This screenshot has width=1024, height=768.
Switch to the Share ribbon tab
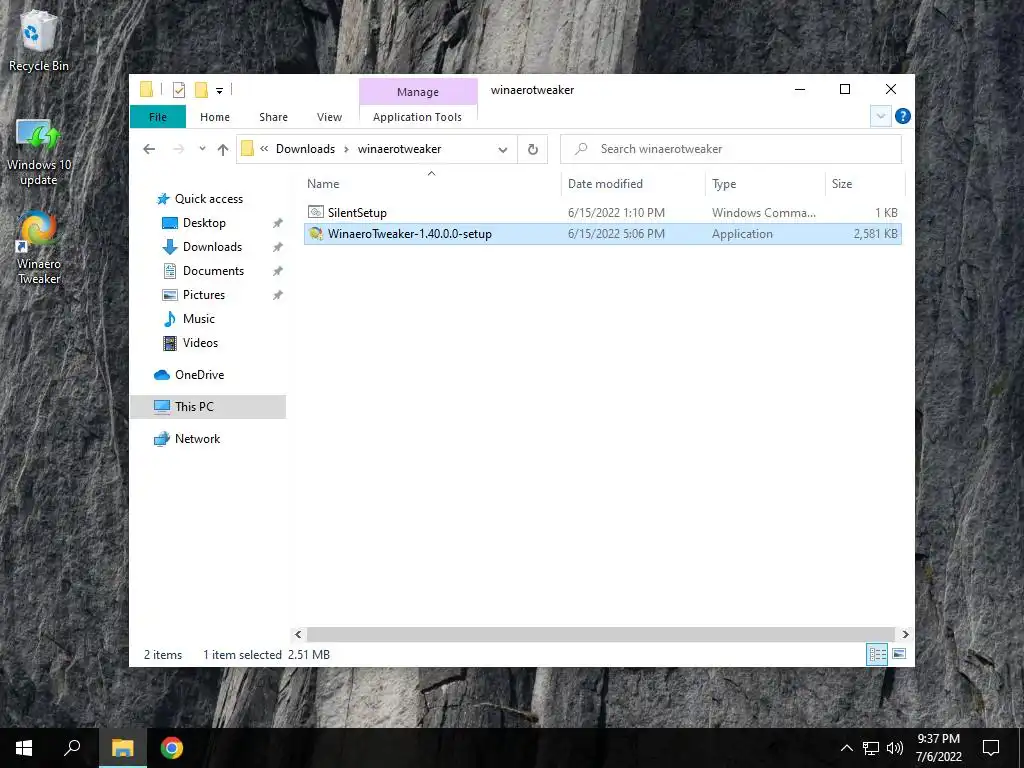pyautogui.click(x=273, y=117)
